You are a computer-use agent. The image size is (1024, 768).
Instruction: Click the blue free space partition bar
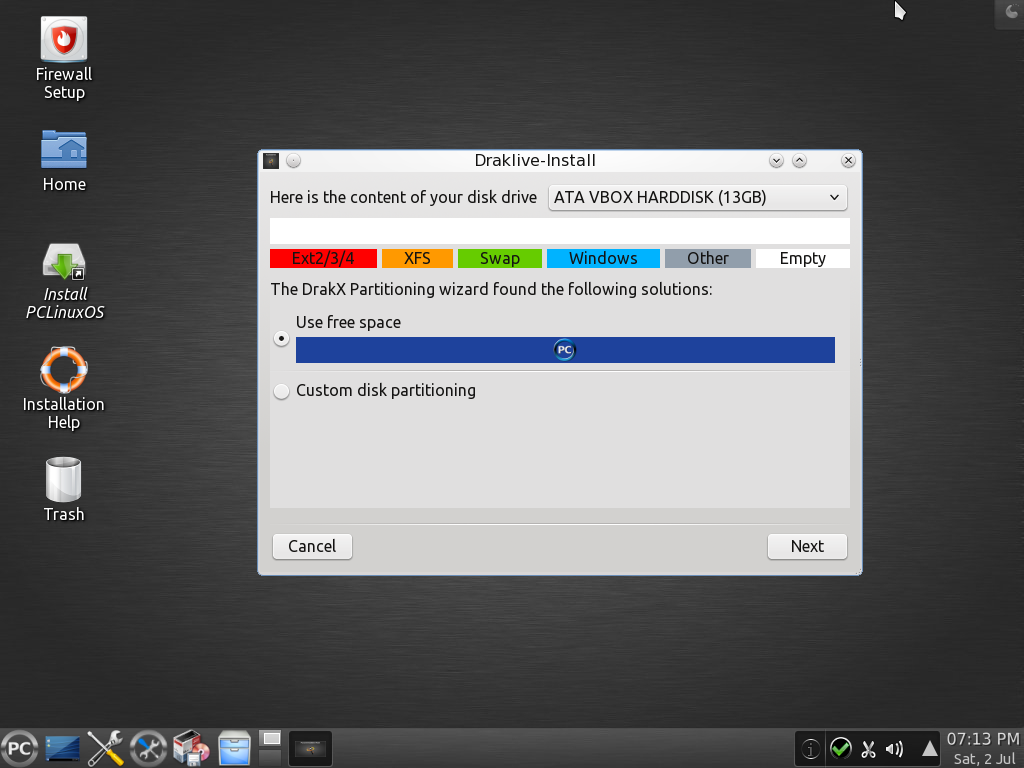[x=565, y=350]
